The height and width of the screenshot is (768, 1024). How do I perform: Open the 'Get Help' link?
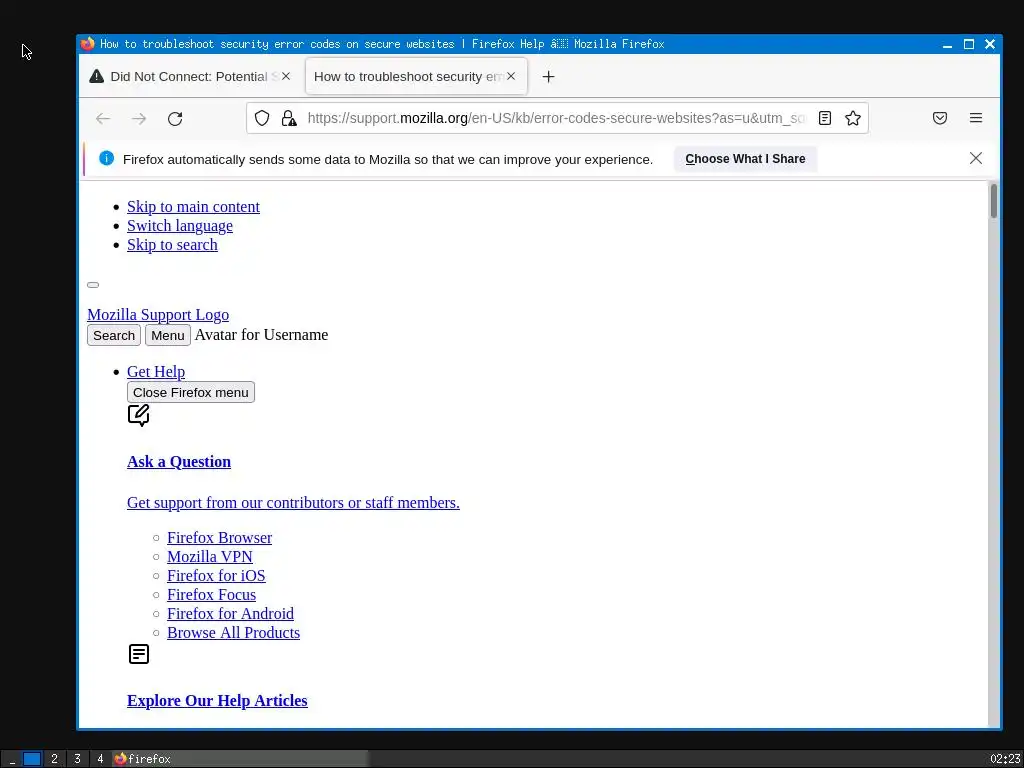coord(156,371)
